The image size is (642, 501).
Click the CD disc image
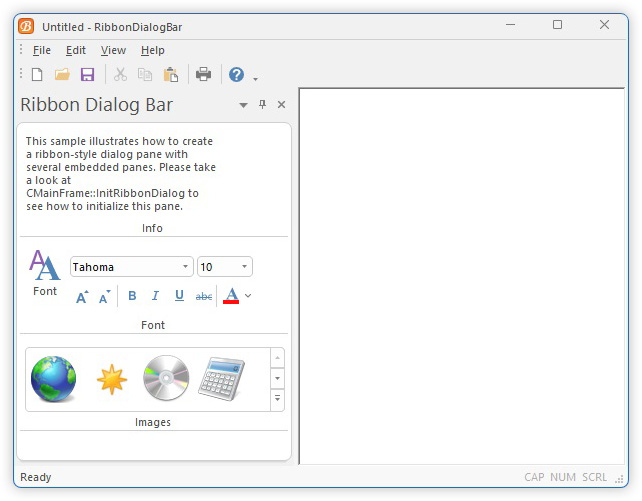166,379
